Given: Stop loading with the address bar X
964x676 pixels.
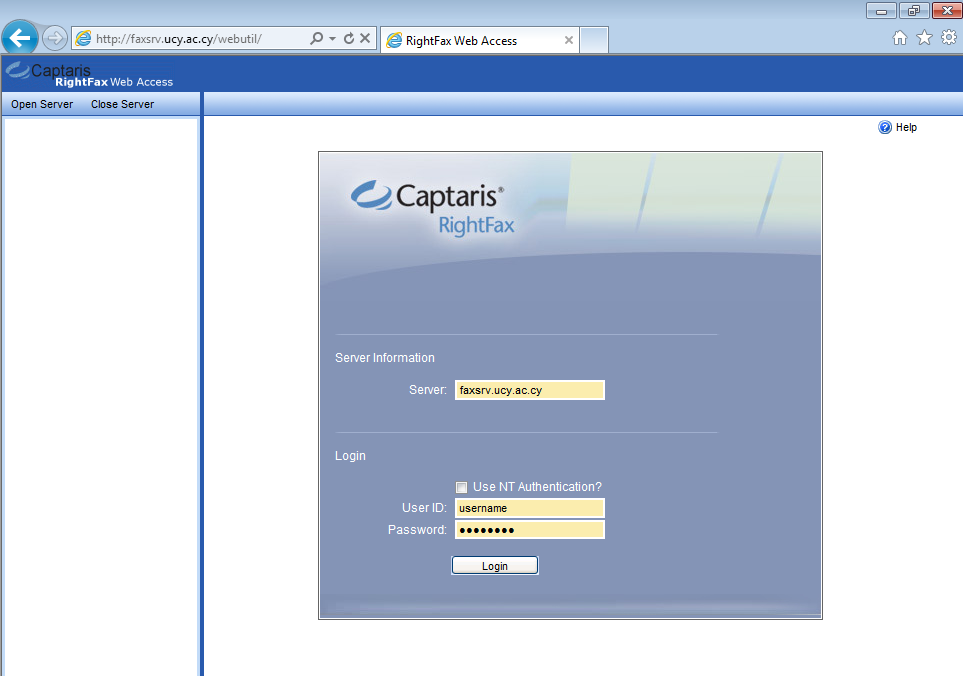Looking at the screenshot, I should [x=365, y=38].
